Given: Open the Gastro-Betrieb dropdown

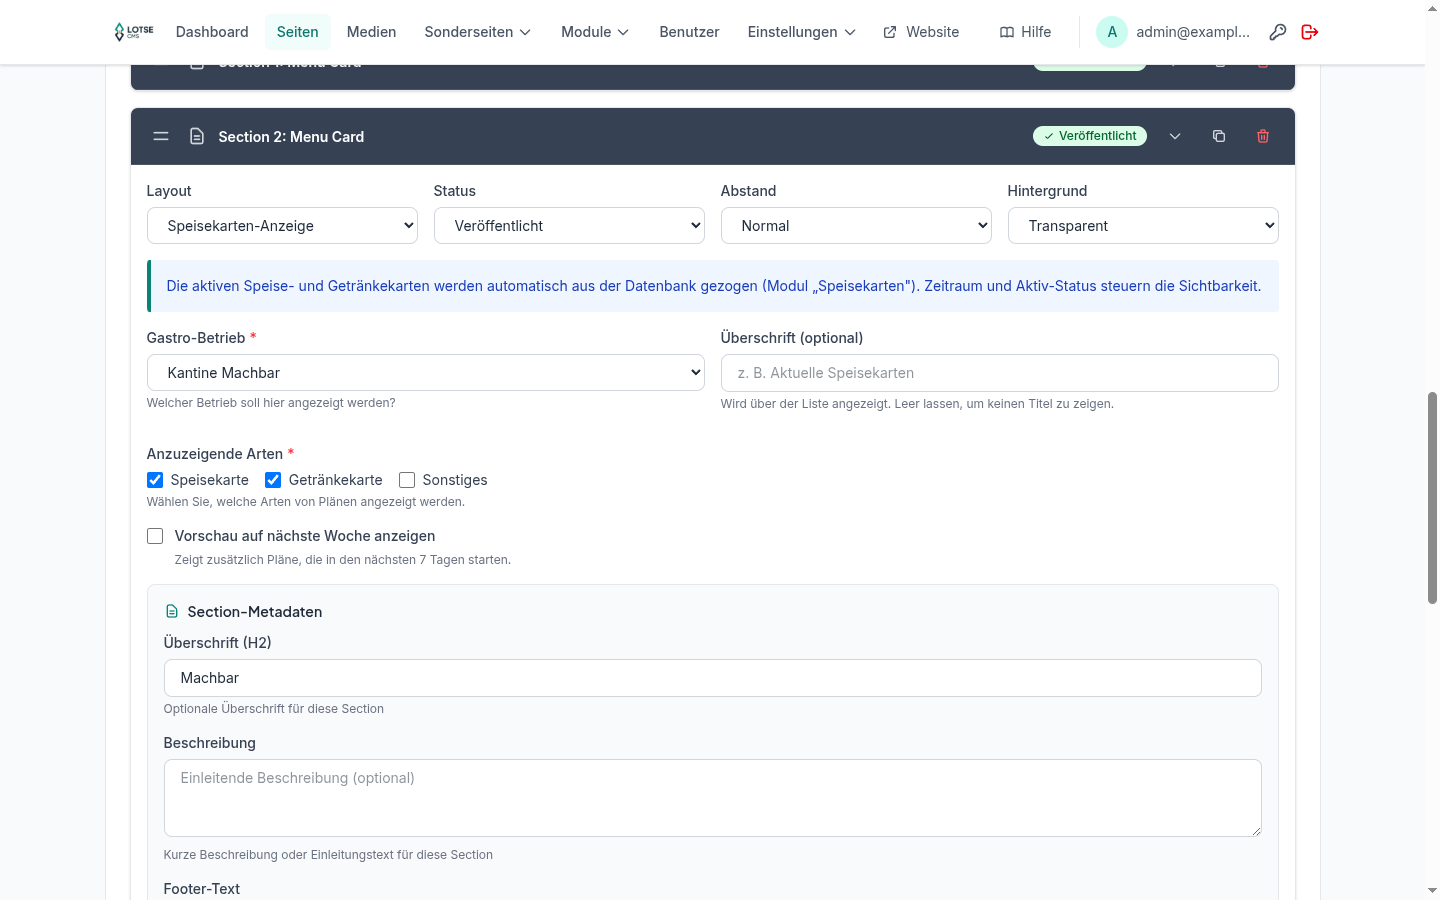Looking at the screenshot, I should [426, 373].
